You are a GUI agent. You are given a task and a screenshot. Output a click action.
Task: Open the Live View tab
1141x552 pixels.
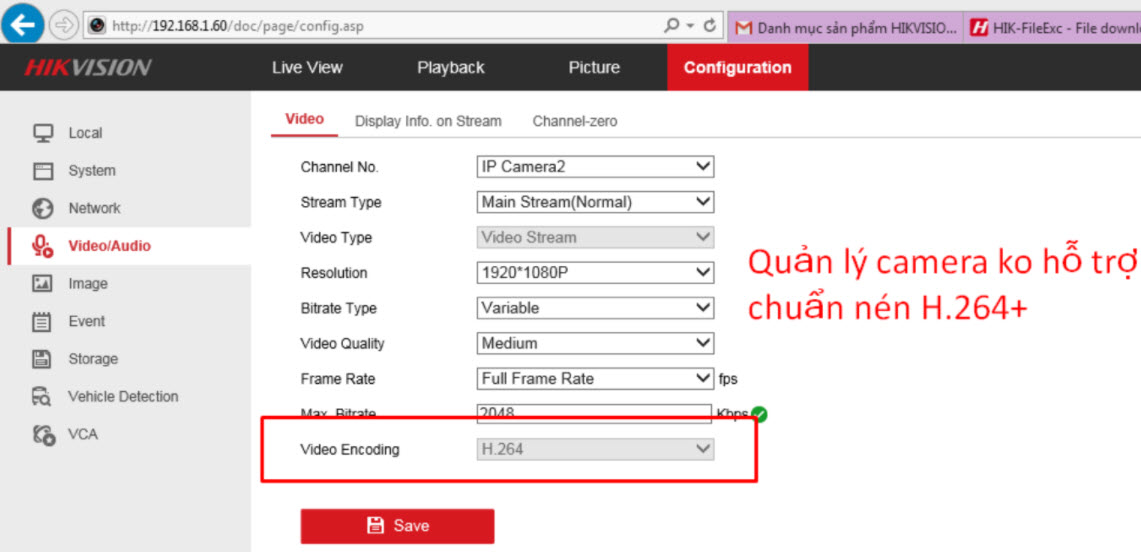click(x=307, y=68)
